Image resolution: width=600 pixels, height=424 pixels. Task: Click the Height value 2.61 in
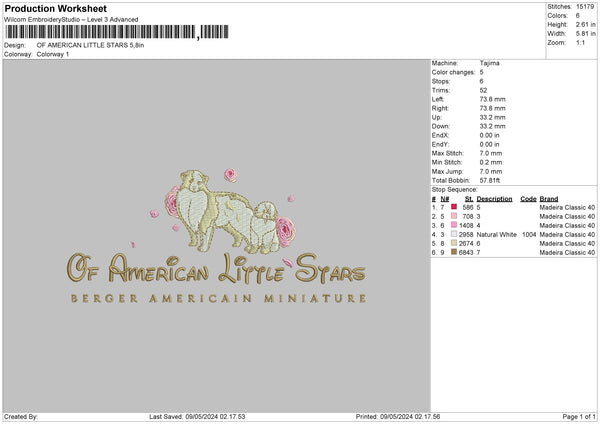coord(585,24)
